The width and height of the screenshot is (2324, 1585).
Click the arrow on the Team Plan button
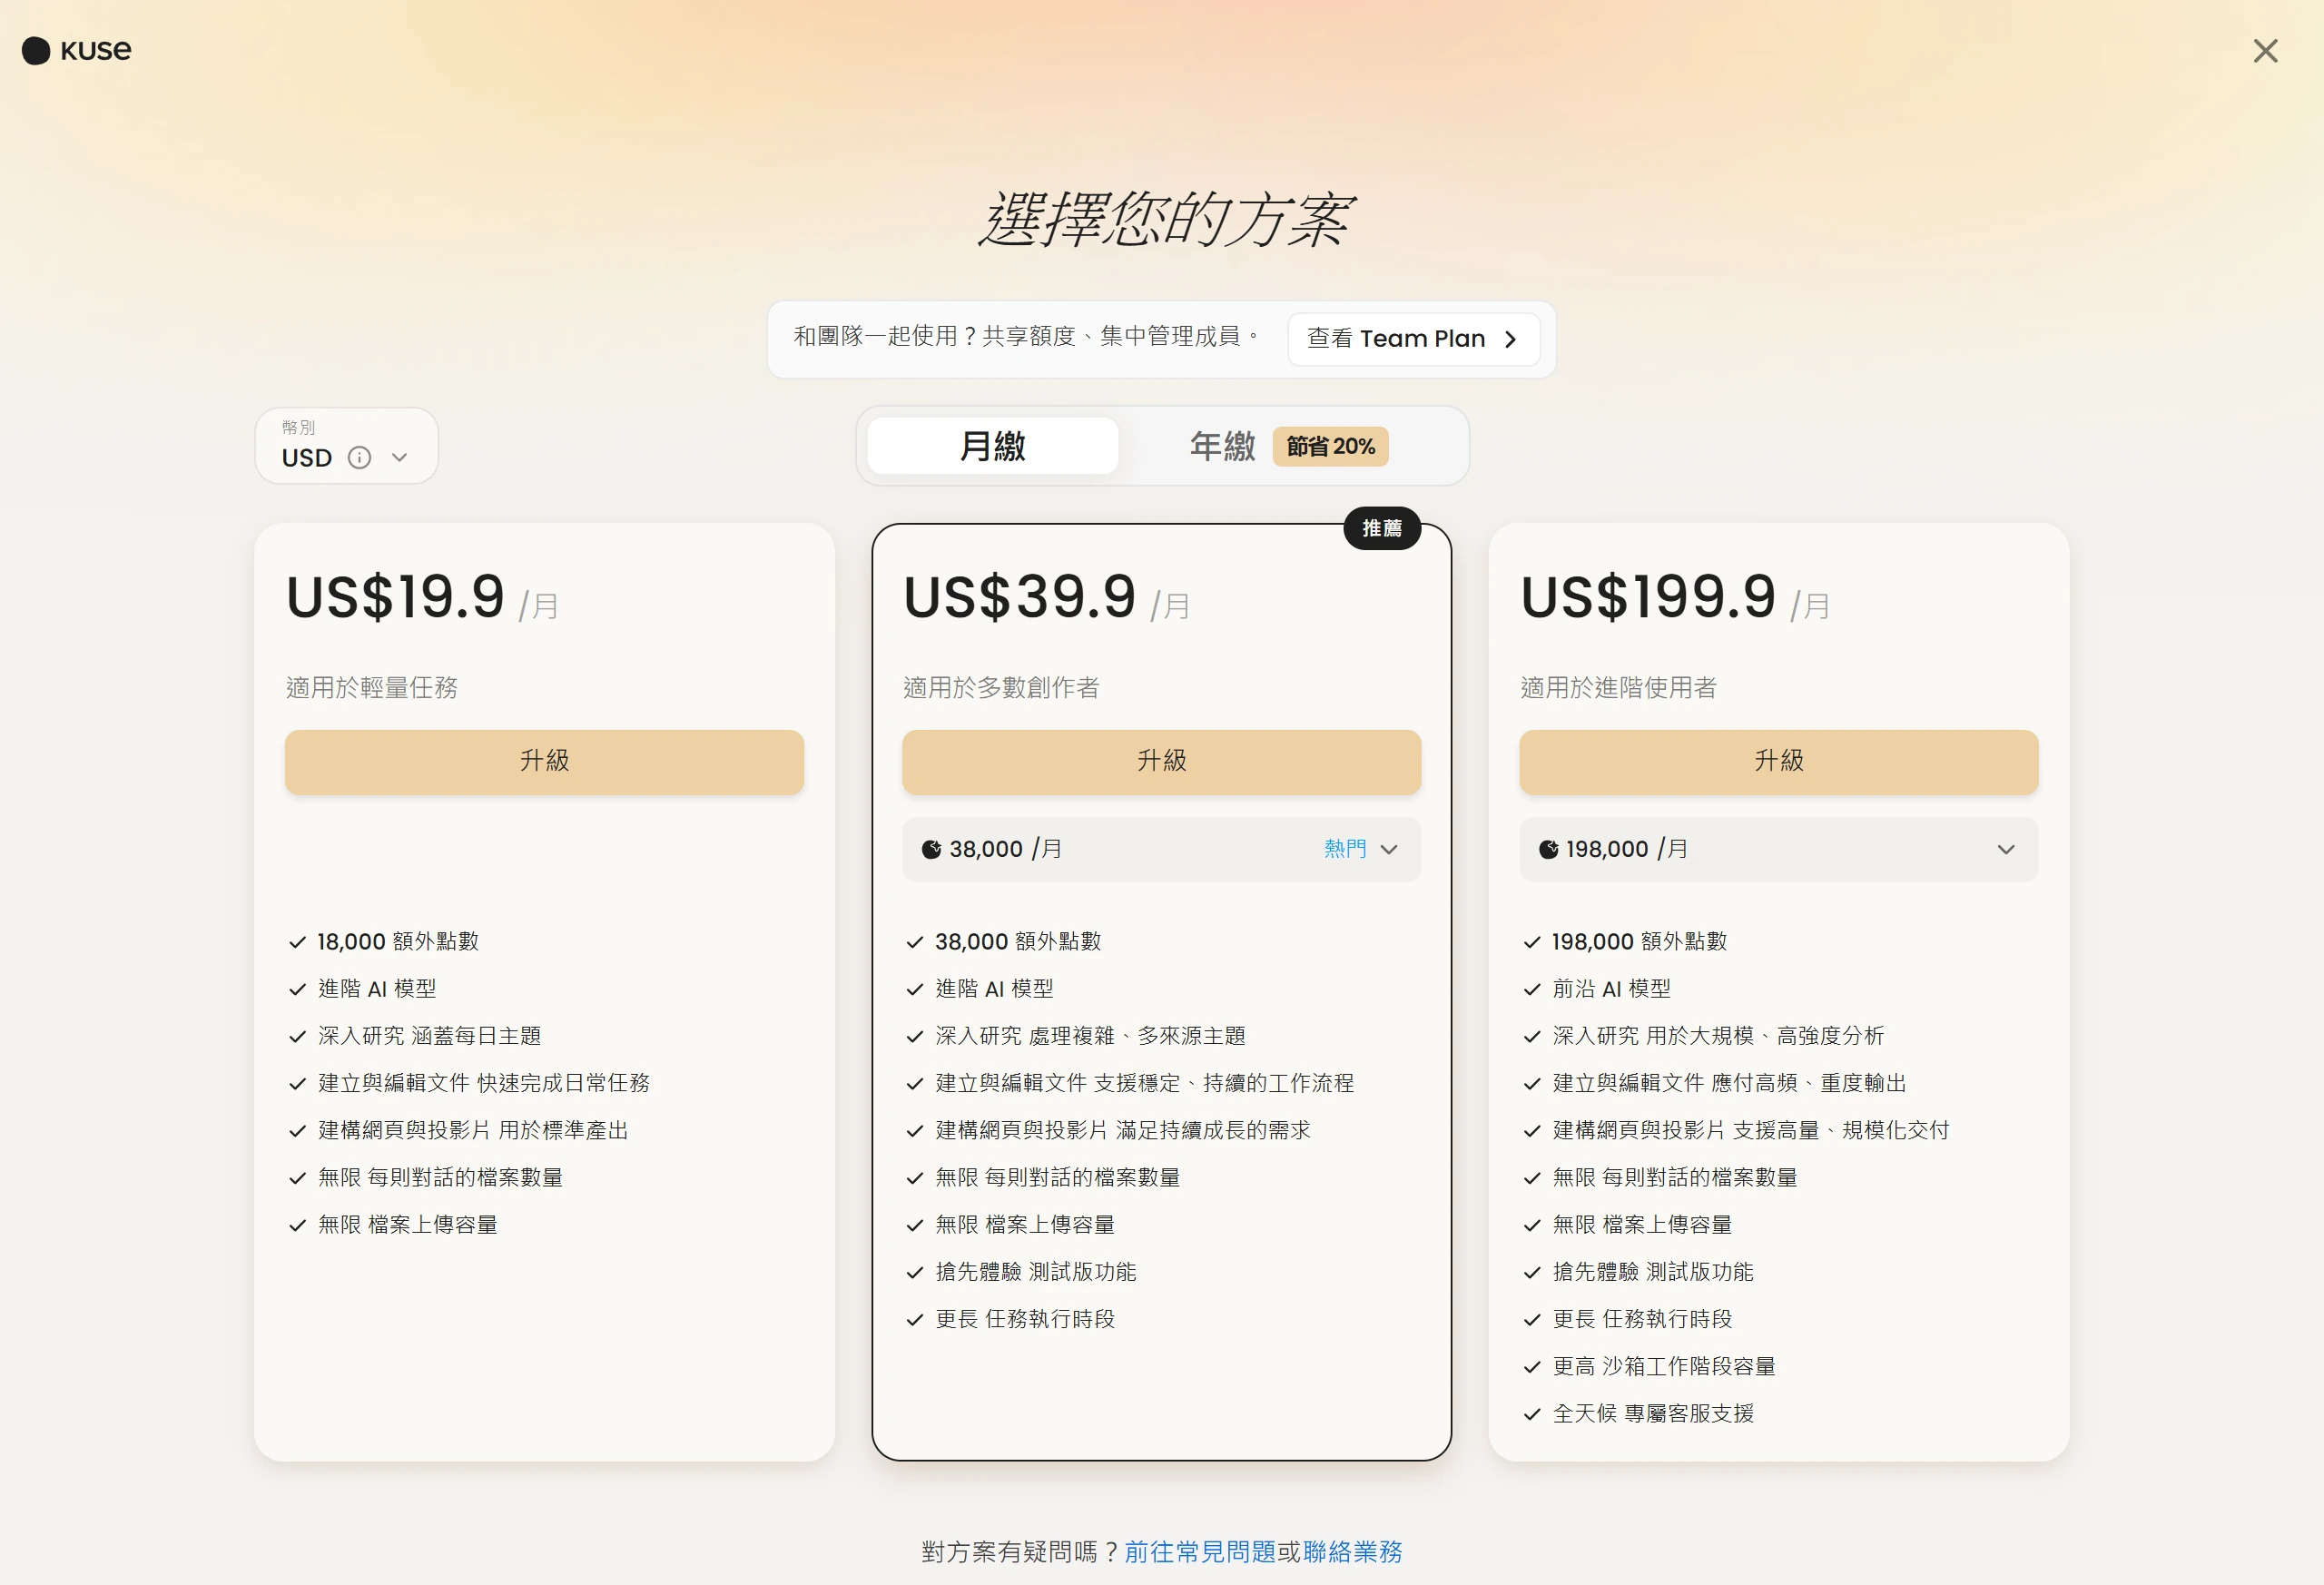1510,340
